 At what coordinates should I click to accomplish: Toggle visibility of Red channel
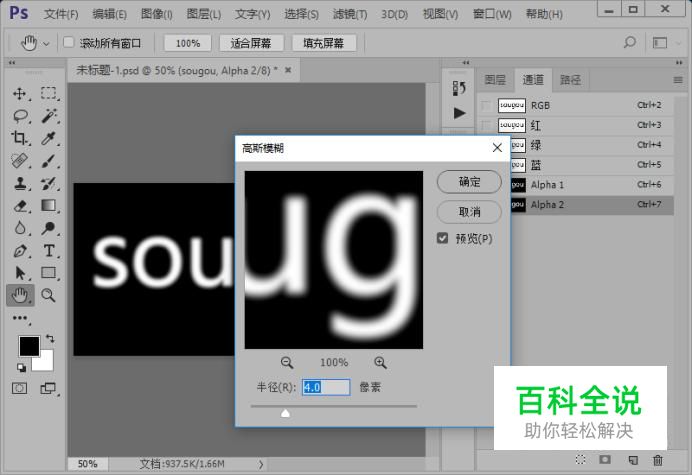coord(486,125)
